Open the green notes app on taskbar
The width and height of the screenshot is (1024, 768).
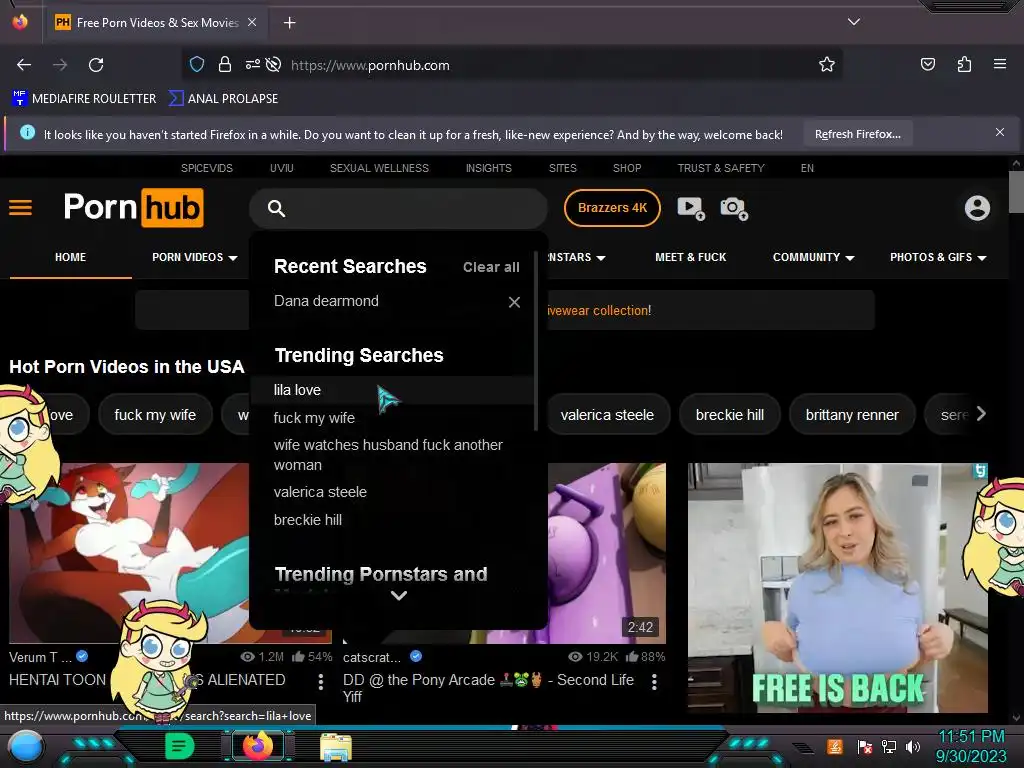point(180,746)
